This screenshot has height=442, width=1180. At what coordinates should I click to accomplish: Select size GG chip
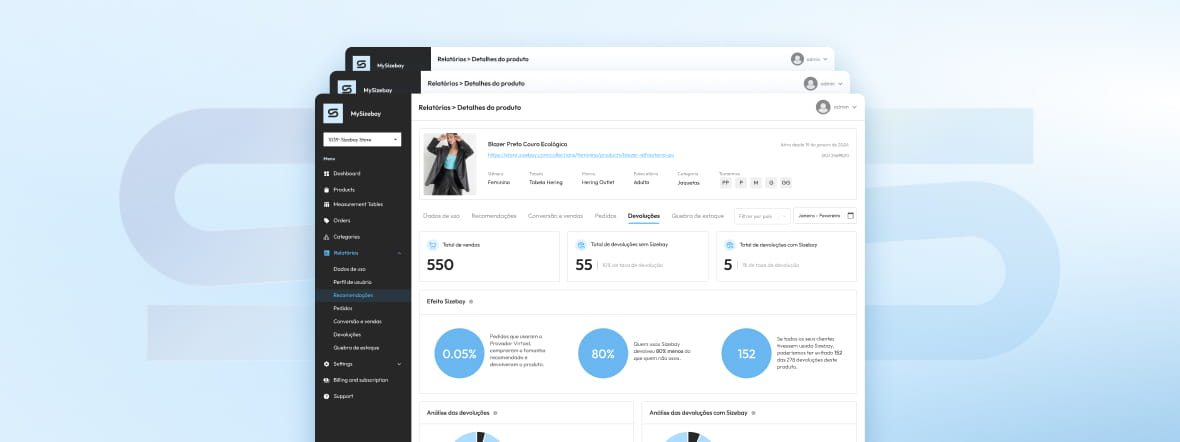coord(786,182)
